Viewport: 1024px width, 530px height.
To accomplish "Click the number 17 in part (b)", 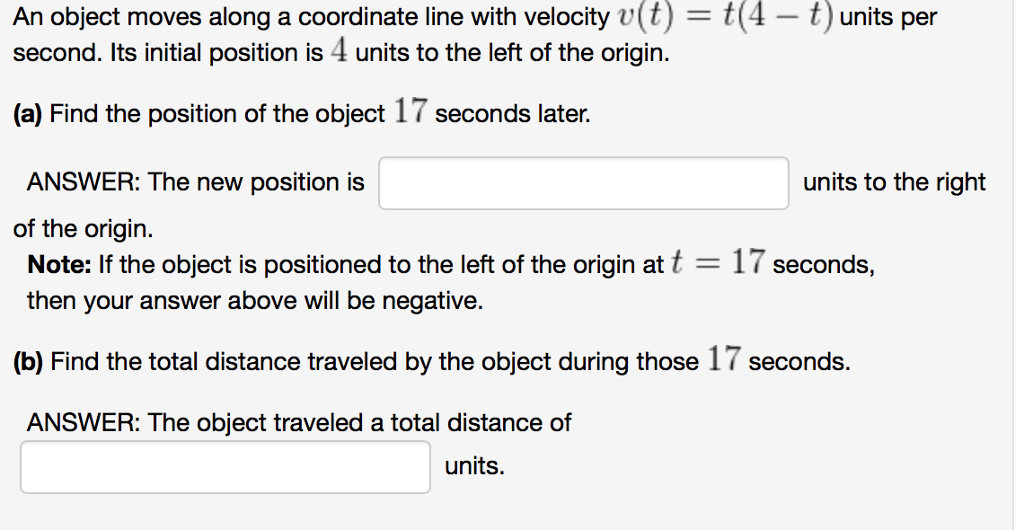I will click(x=723, y=360).
